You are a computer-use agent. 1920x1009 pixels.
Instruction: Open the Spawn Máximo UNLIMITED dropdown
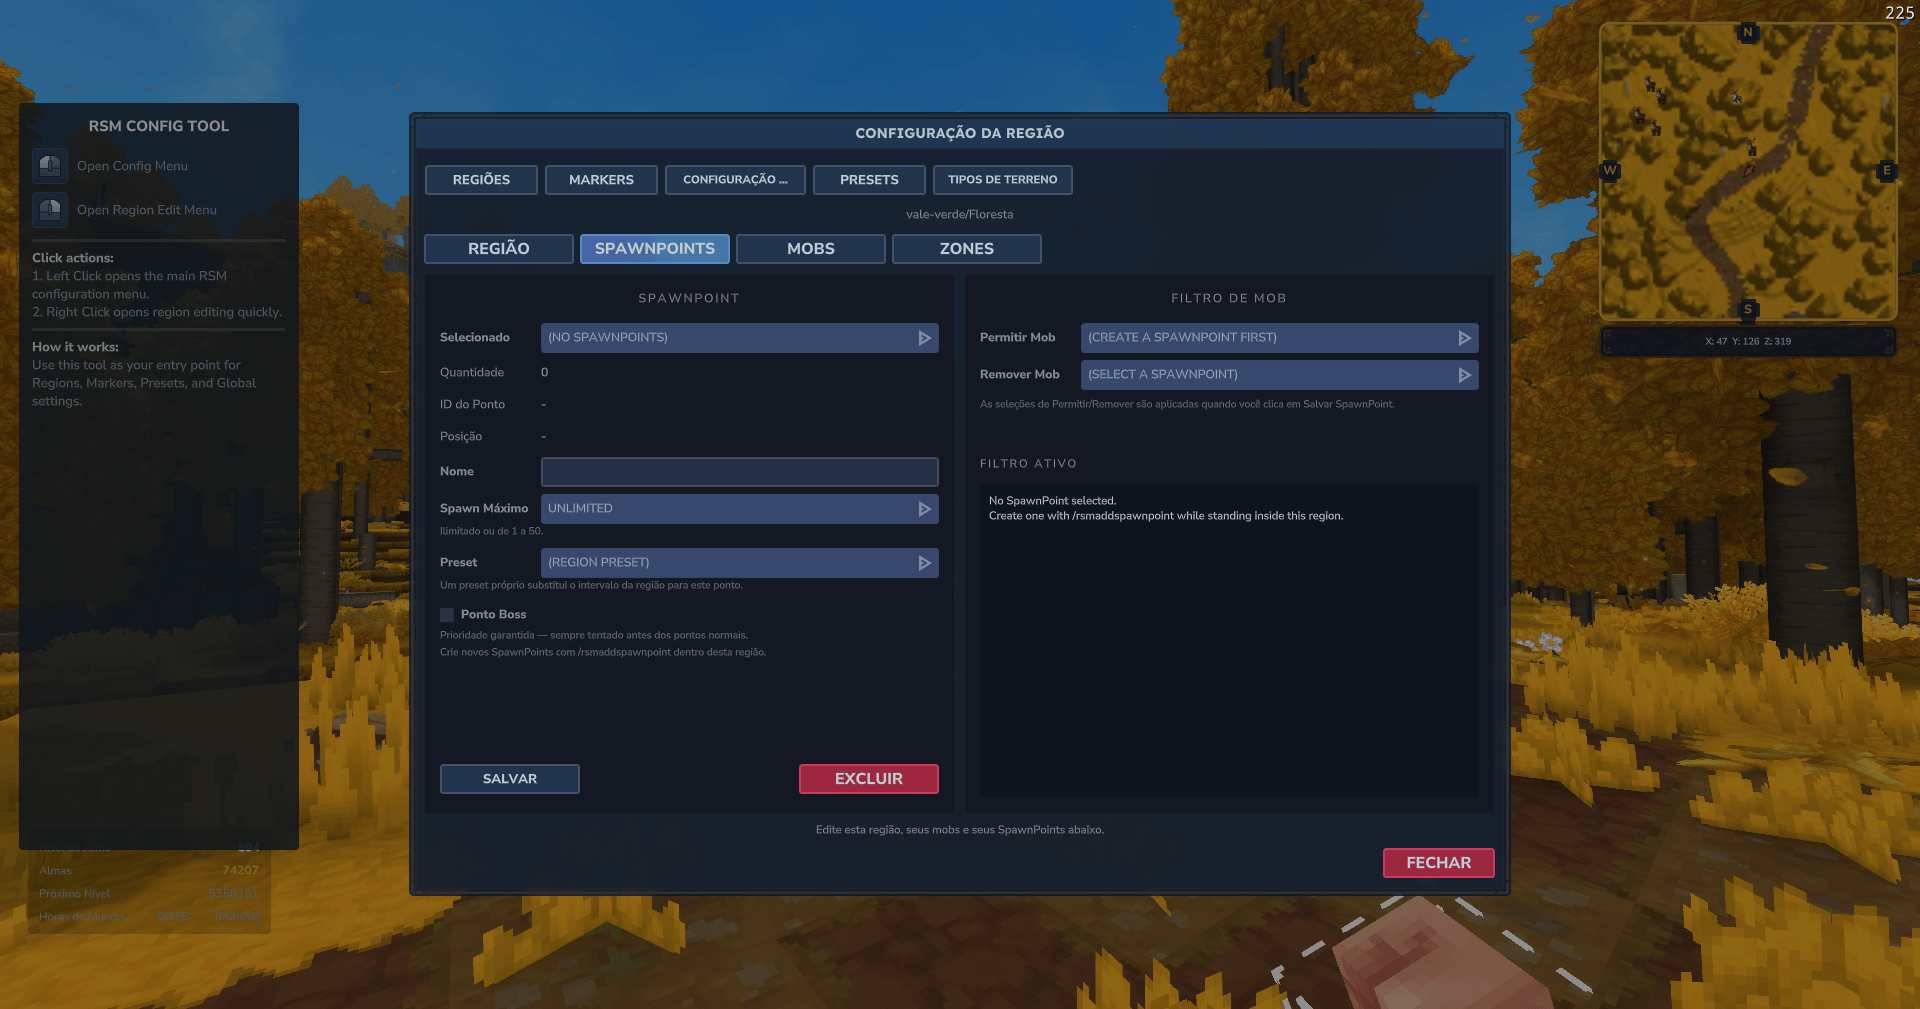click(x=740, y=509)
